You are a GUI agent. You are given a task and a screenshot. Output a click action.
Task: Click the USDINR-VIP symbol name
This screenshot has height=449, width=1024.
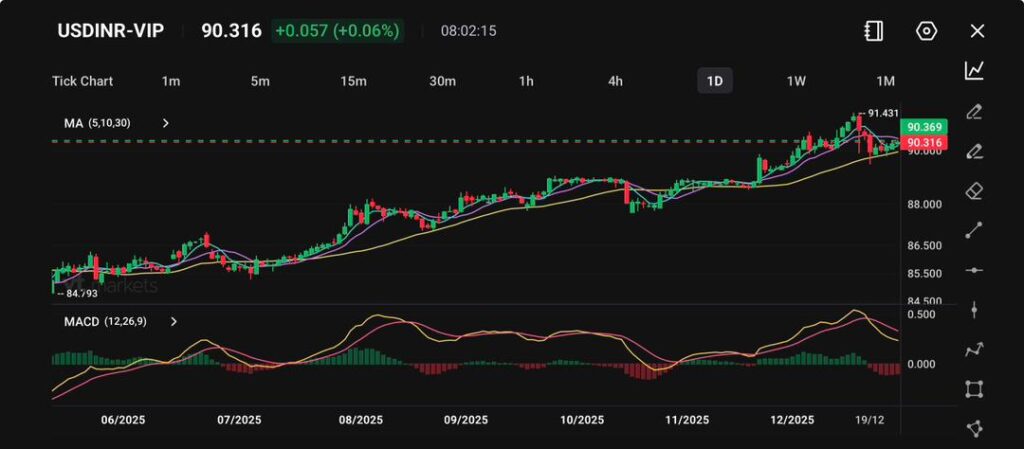tap(112, 31)
